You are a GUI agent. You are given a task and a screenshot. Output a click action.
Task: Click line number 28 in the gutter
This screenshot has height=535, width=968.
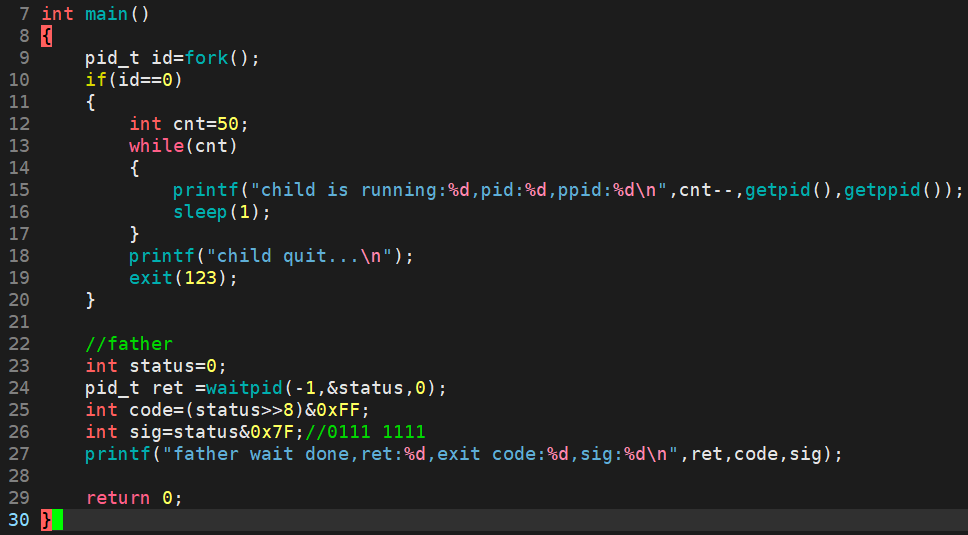pos(19,476)
